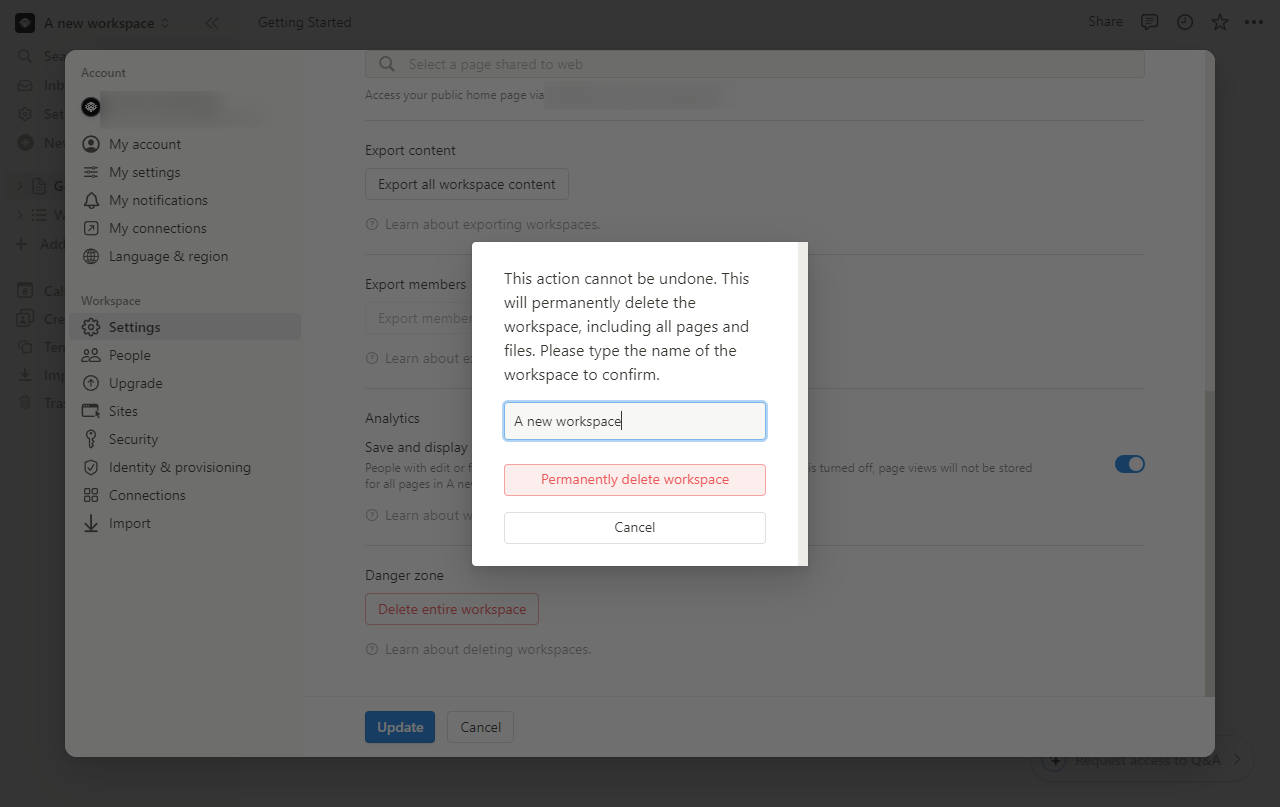This screenshot has width=1280, height=807.
Task: Click Delete entire workspace button
Action: (452, 609)
